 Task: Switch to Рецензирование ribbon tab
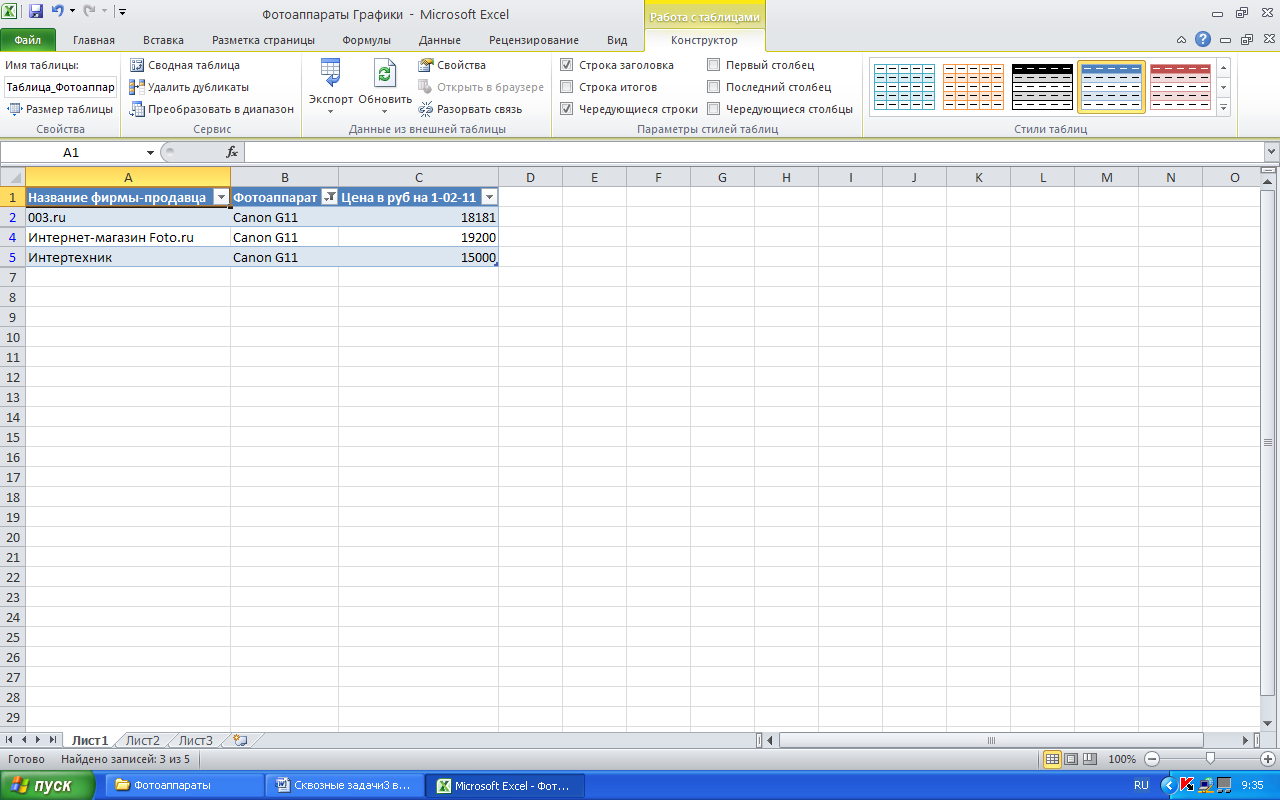pyautogui.click(x=534, y=40)
